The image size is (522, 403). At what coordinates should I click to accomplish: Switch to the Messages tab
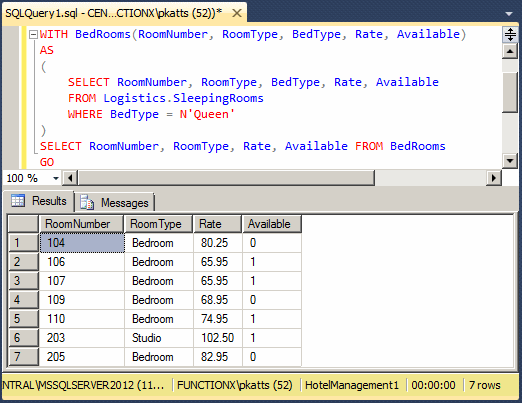114,202
